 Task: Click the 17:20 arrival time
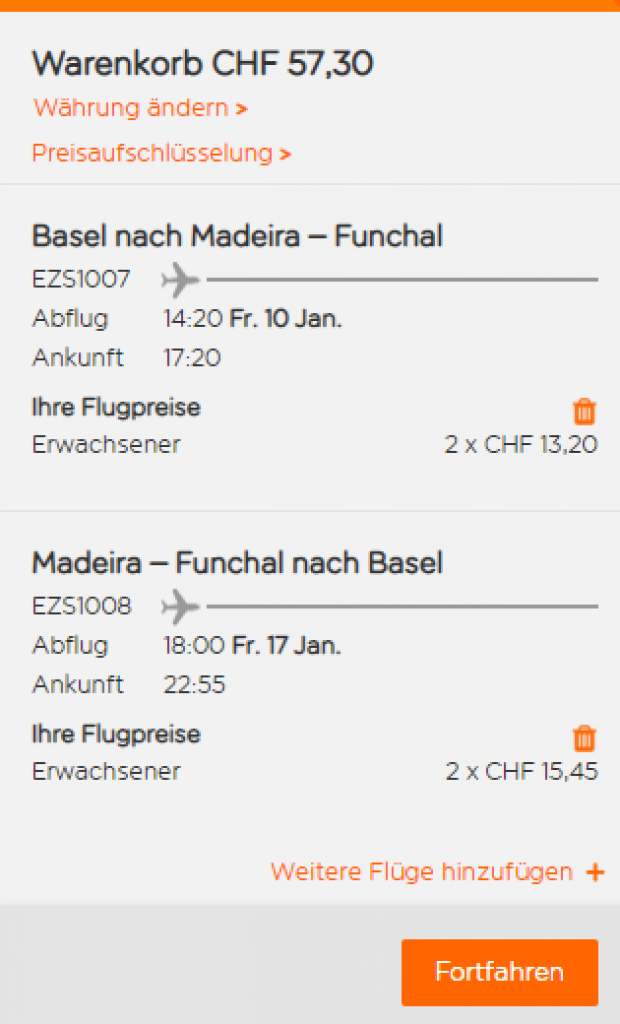coord(192,357)
